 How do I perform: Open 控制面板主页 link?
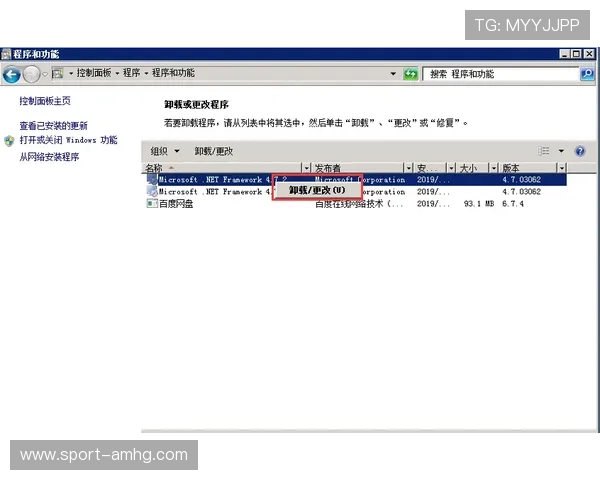pos(45,101)
